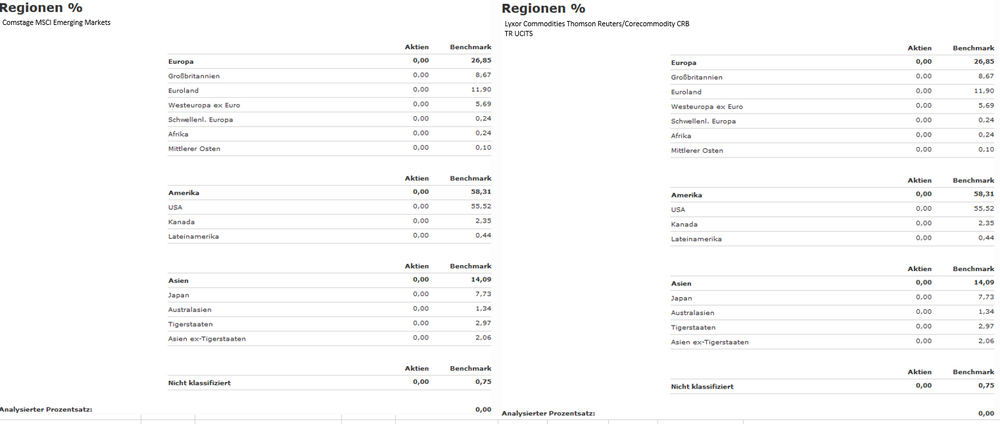Click 'Afrika' row in left panel
The width and height of the screenshot is (1000, 424).
(x=329, y=134)
